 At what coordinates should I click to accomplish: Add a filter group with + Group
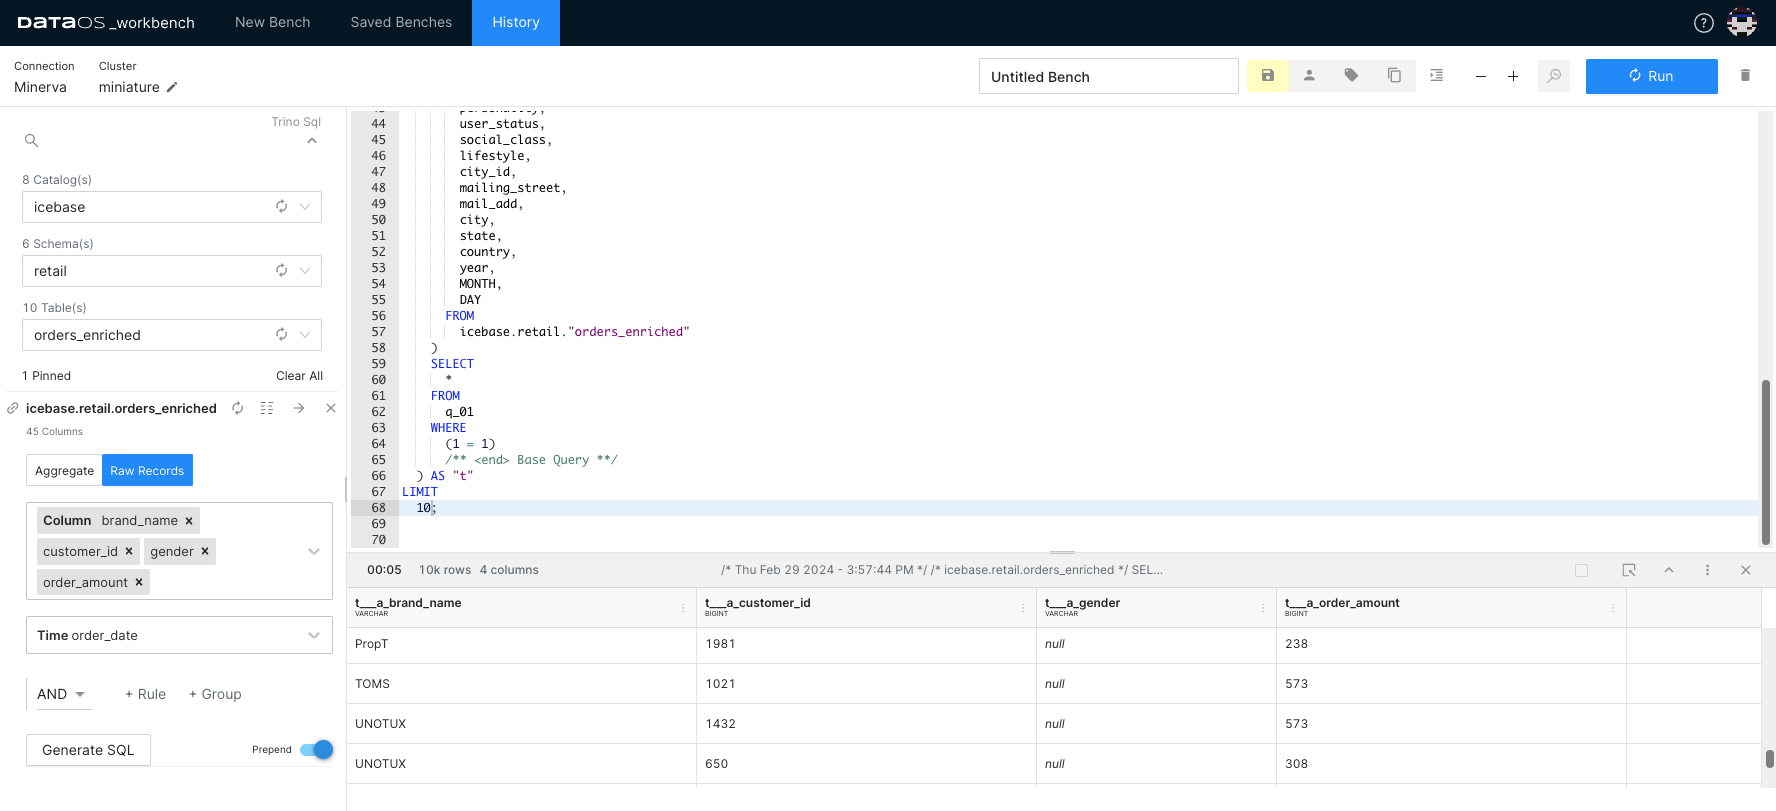215,694
